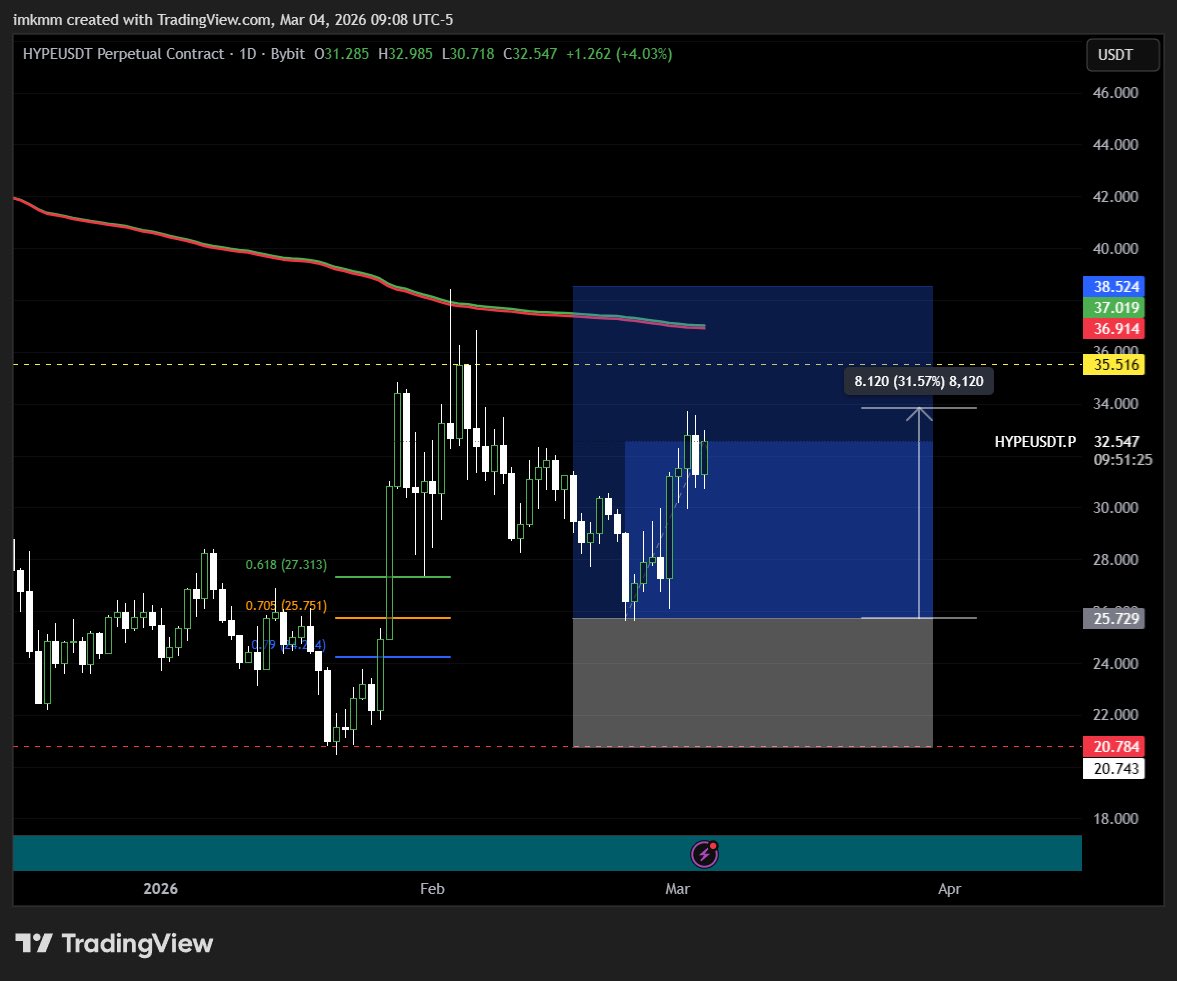Viewport: 1177px width, 981px height.
Task: Select the yellow 35.516 price label
Action: (1114, 365)
